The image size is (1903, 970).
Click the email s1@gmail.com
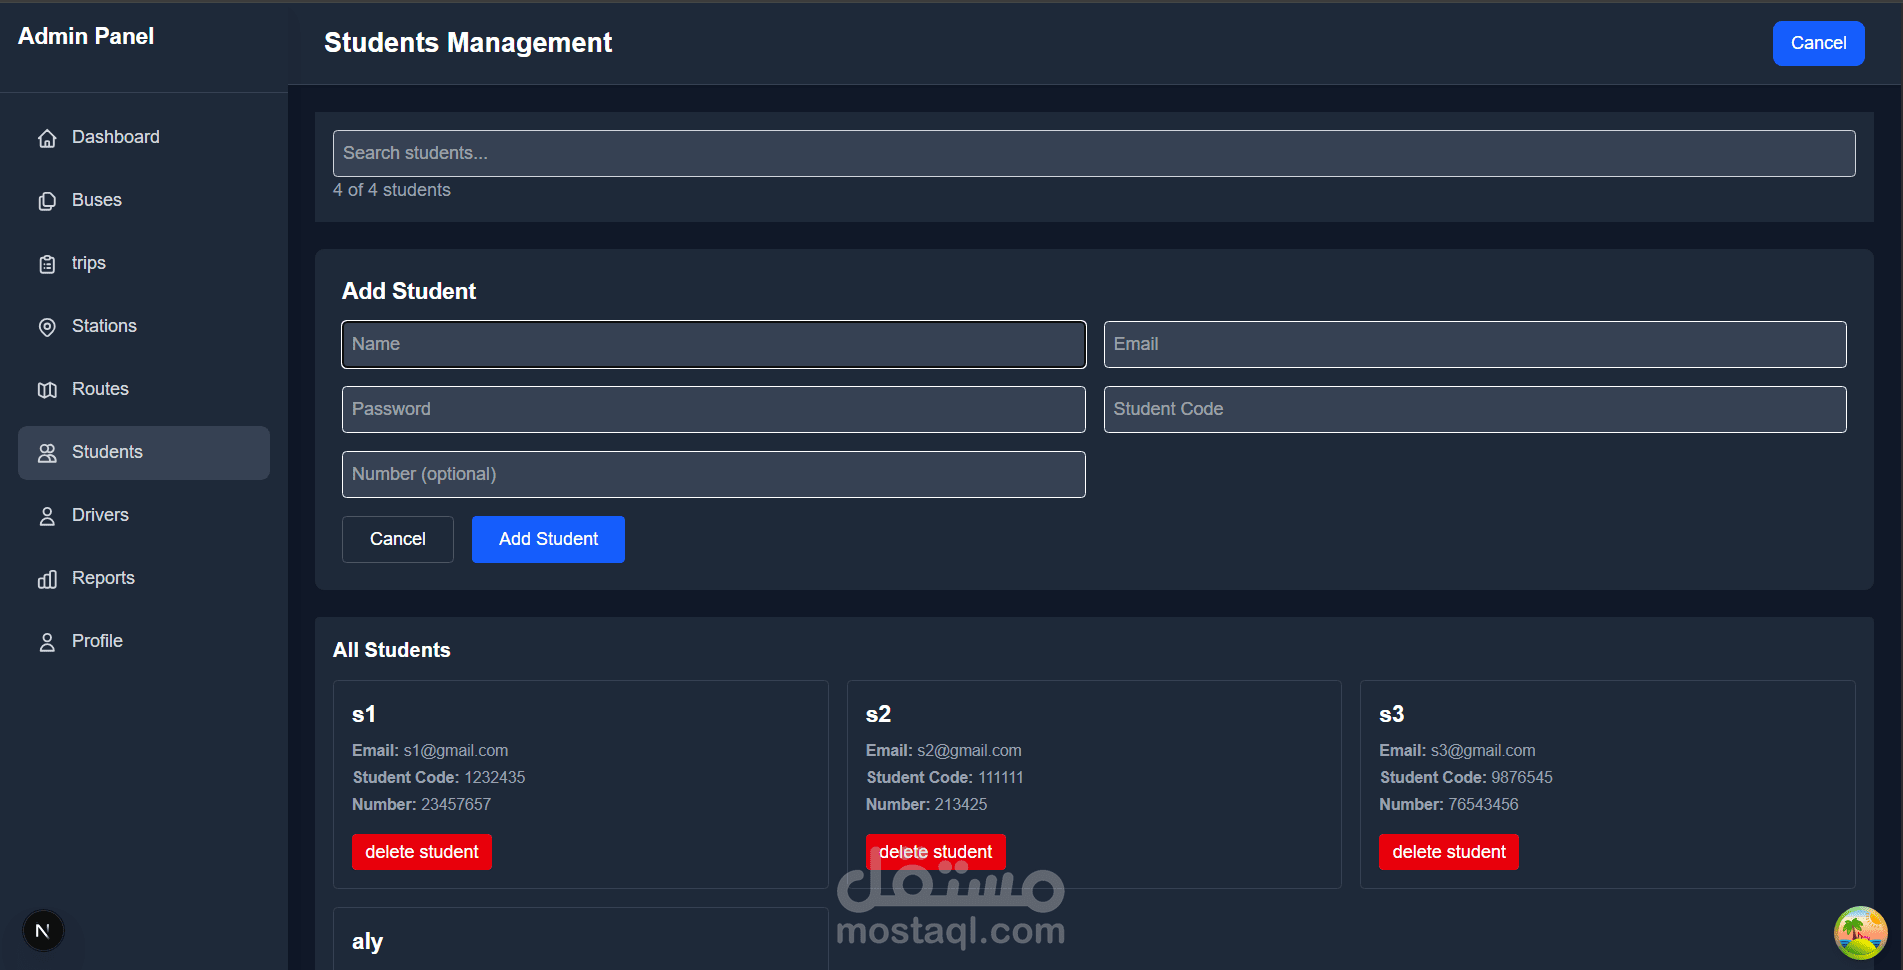tap(456, 750)
